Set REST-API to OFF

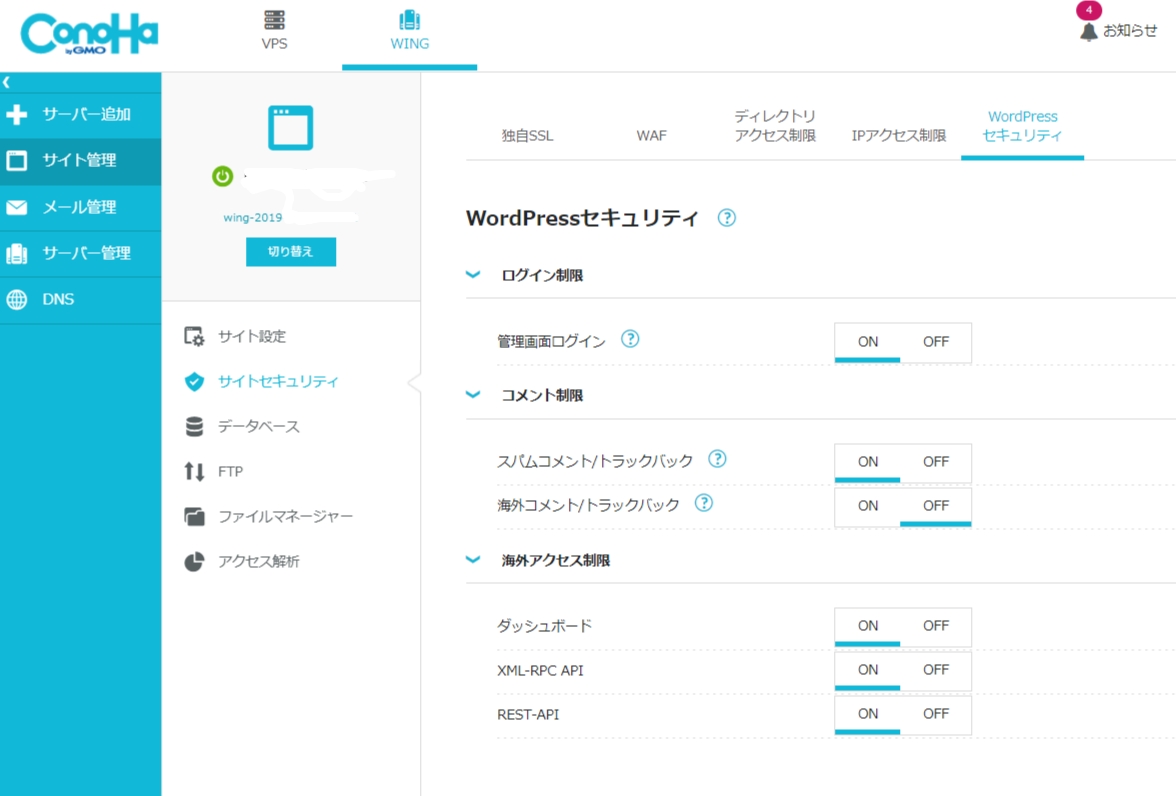pos(935,714)
